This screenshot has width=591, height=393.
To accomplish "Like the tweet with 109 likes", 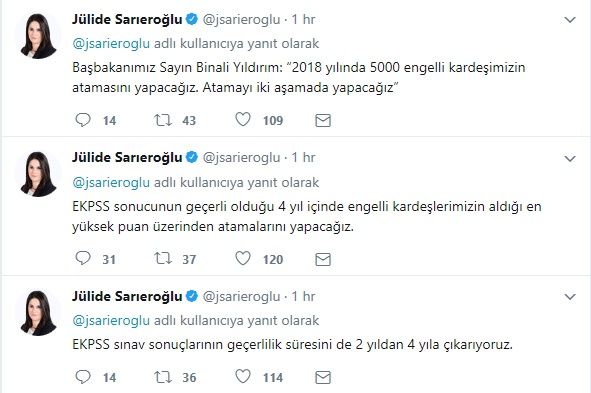I will 243,120.
